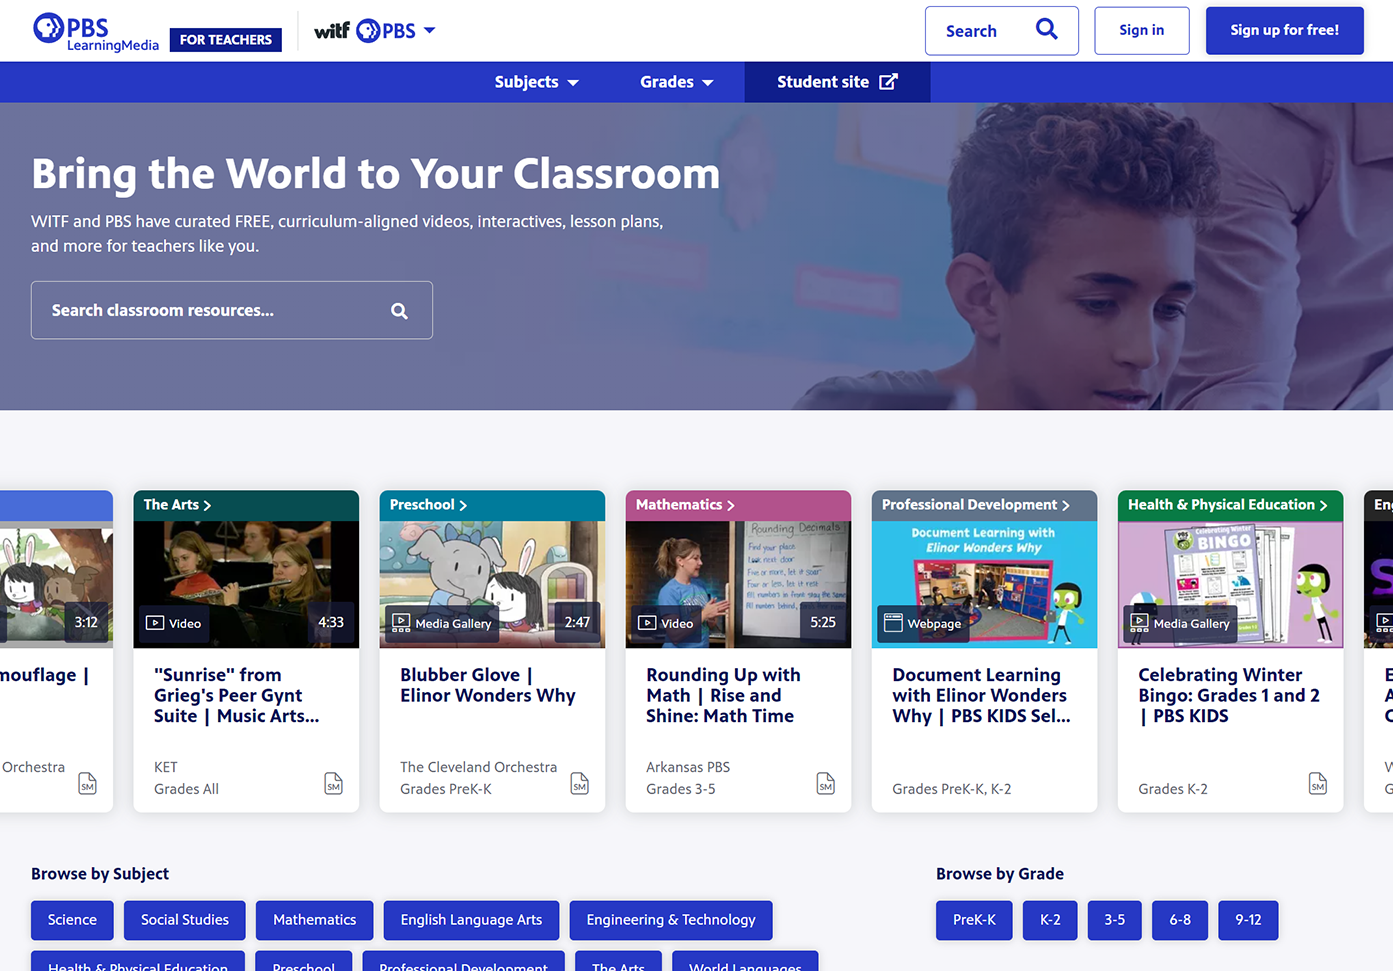Click support materials icon on the Orchestra card

click(x=87, y=783)
